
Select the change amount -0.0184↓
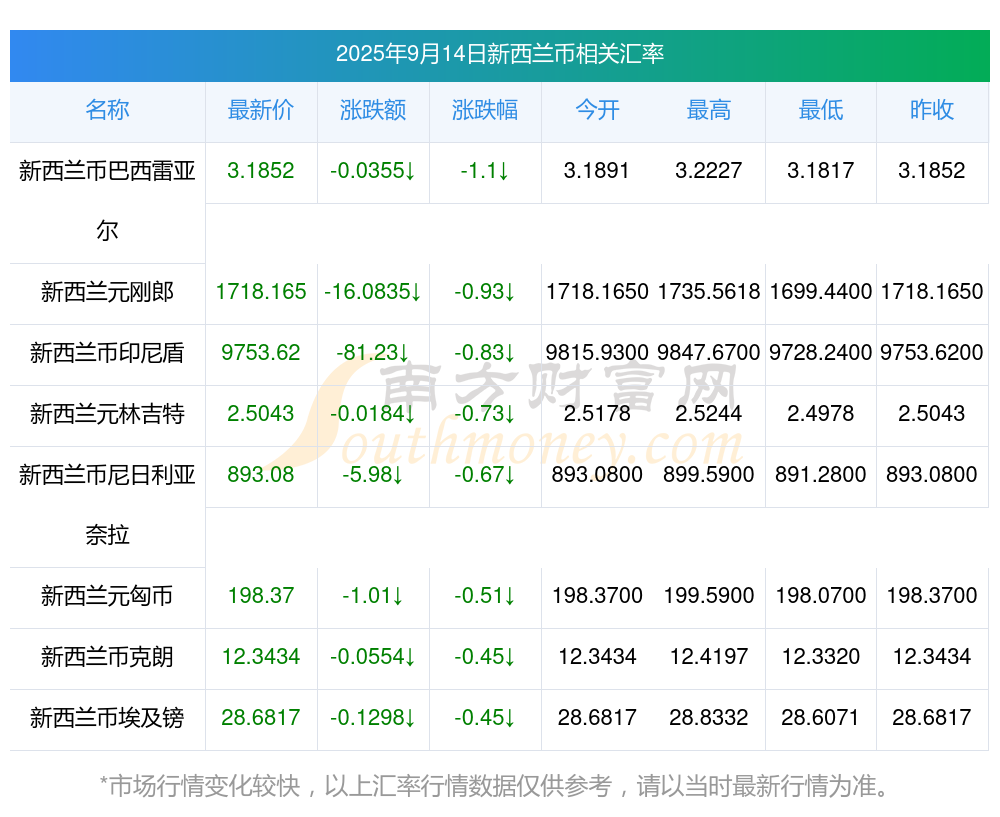(x=373, y=413)
